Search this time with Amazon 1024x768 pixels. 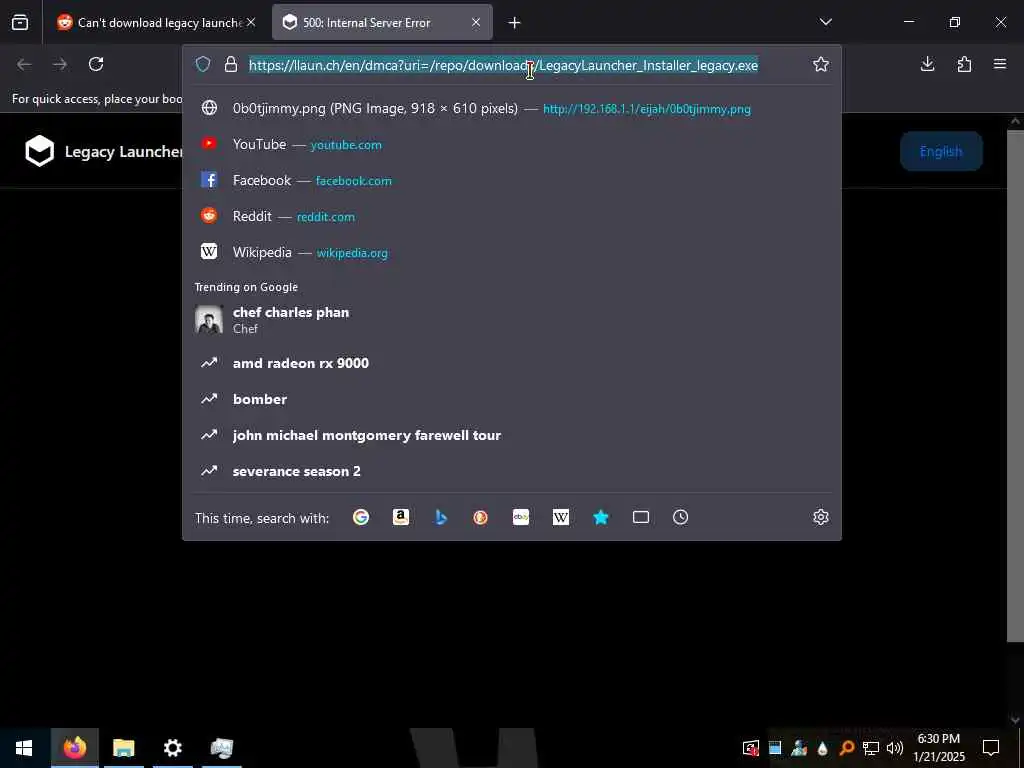coord(401,517)
